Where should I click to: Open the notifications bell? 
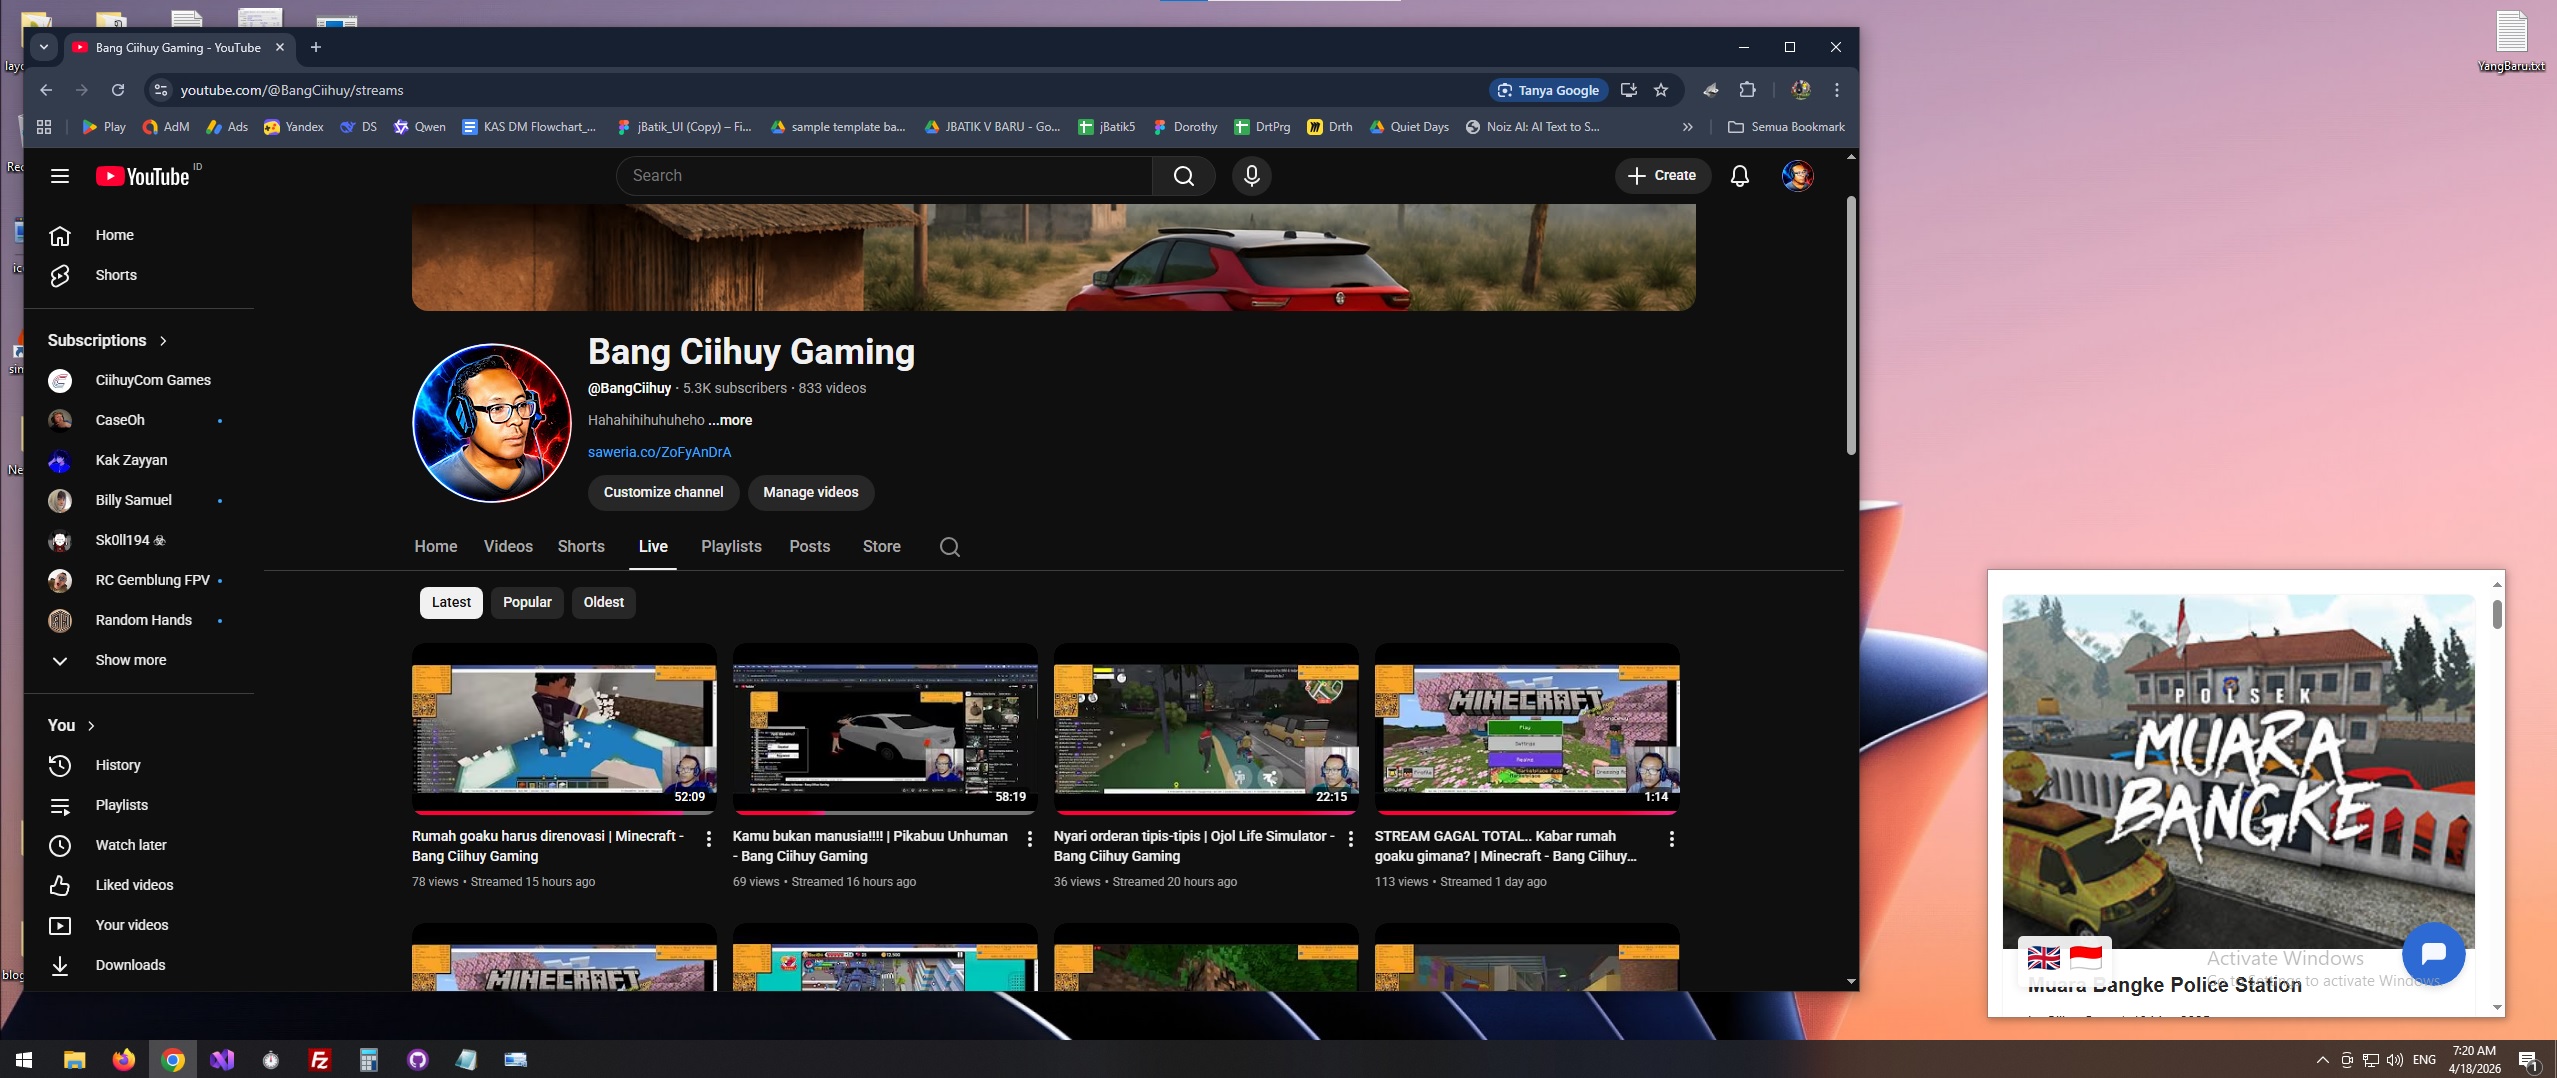click(1740, 176)
